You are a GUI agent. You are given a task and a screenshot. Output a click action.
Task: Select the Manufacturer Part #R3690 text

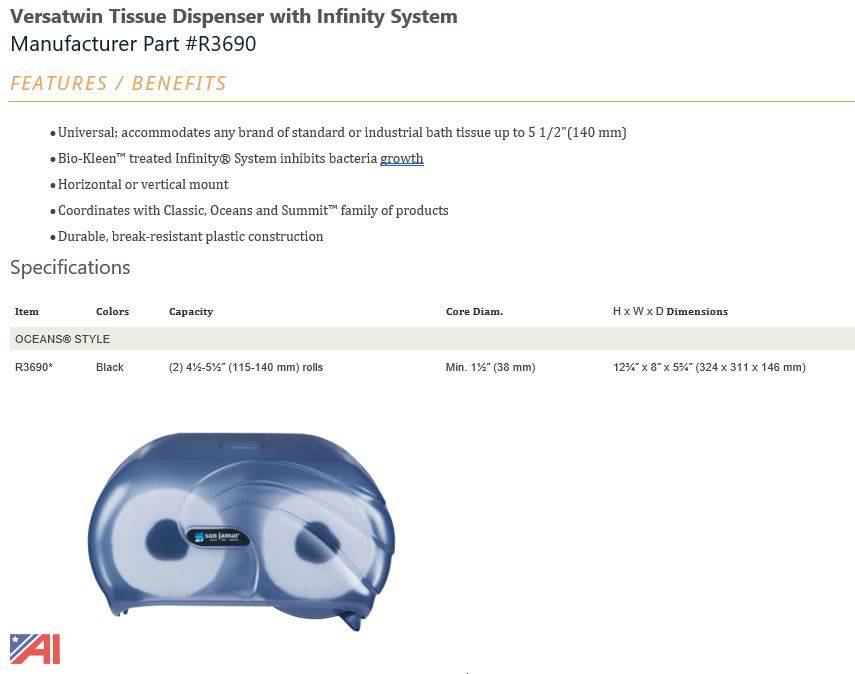pos(133,44)
